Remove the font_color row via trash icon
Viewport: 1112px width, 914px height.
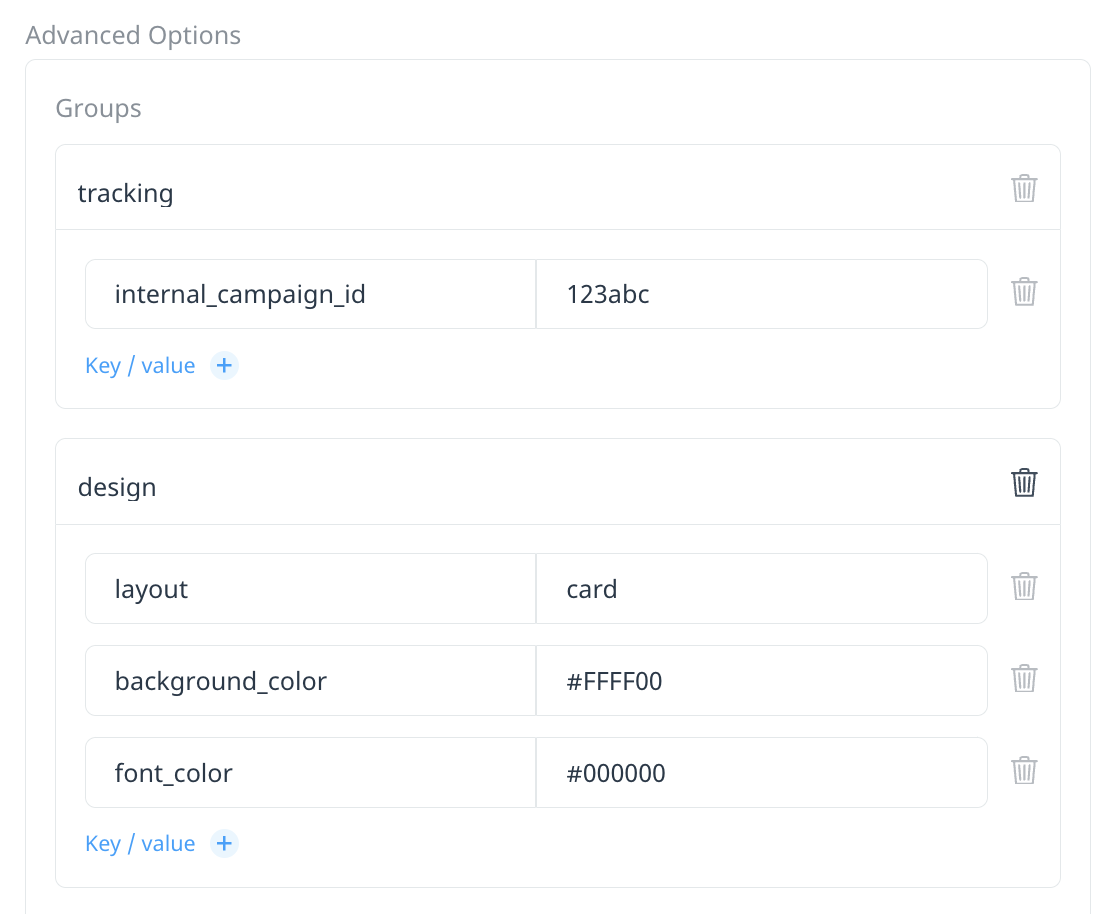pos(1024,770)
